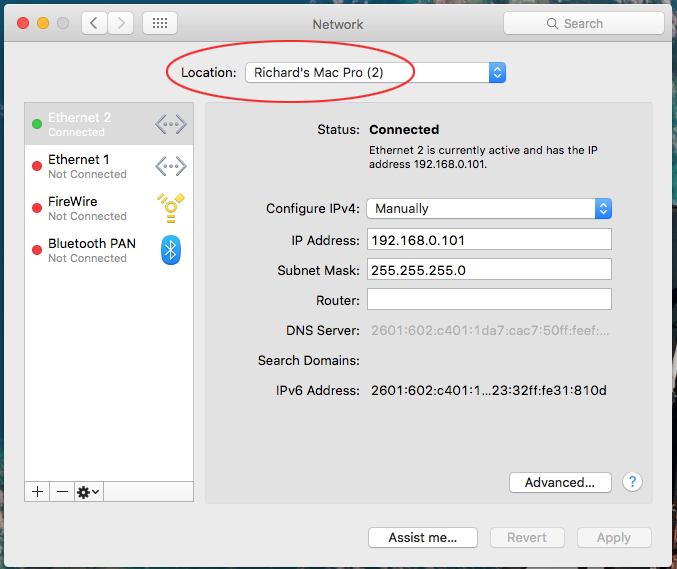677x569 pixels.
Task: Click the magnifying glass search icon
Action: point(552,23)
